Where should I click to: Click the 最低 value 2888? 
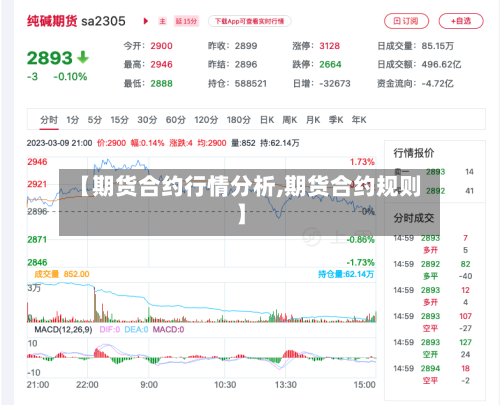161,83
